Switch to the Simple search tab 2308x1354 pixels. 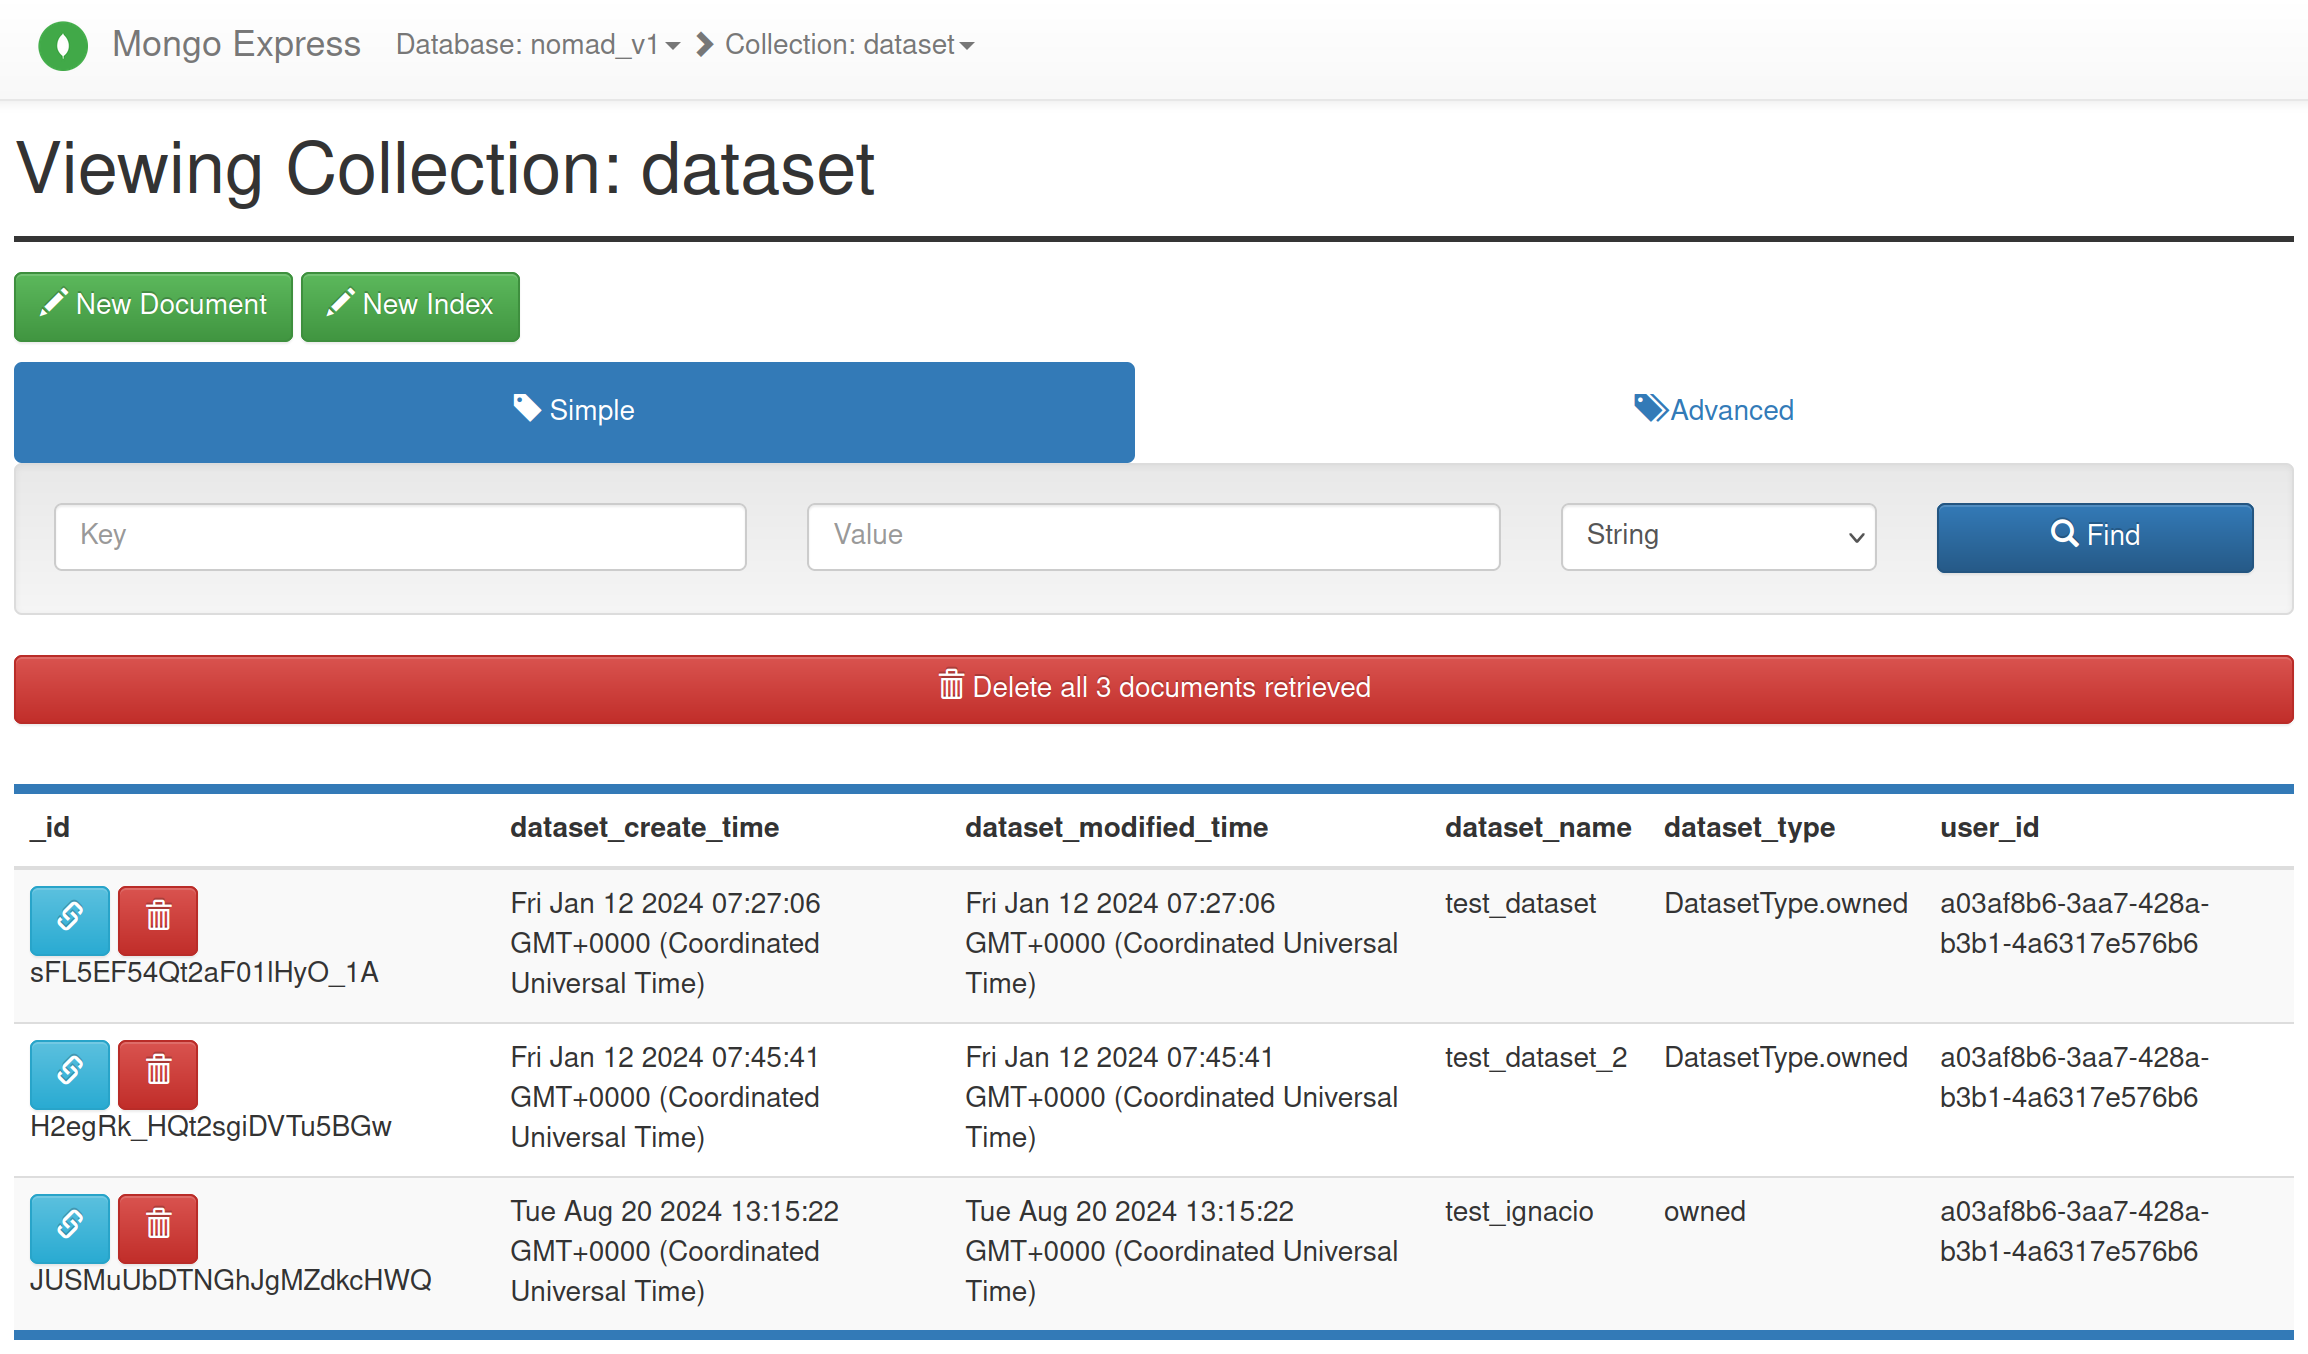click(x=574, y=412)
